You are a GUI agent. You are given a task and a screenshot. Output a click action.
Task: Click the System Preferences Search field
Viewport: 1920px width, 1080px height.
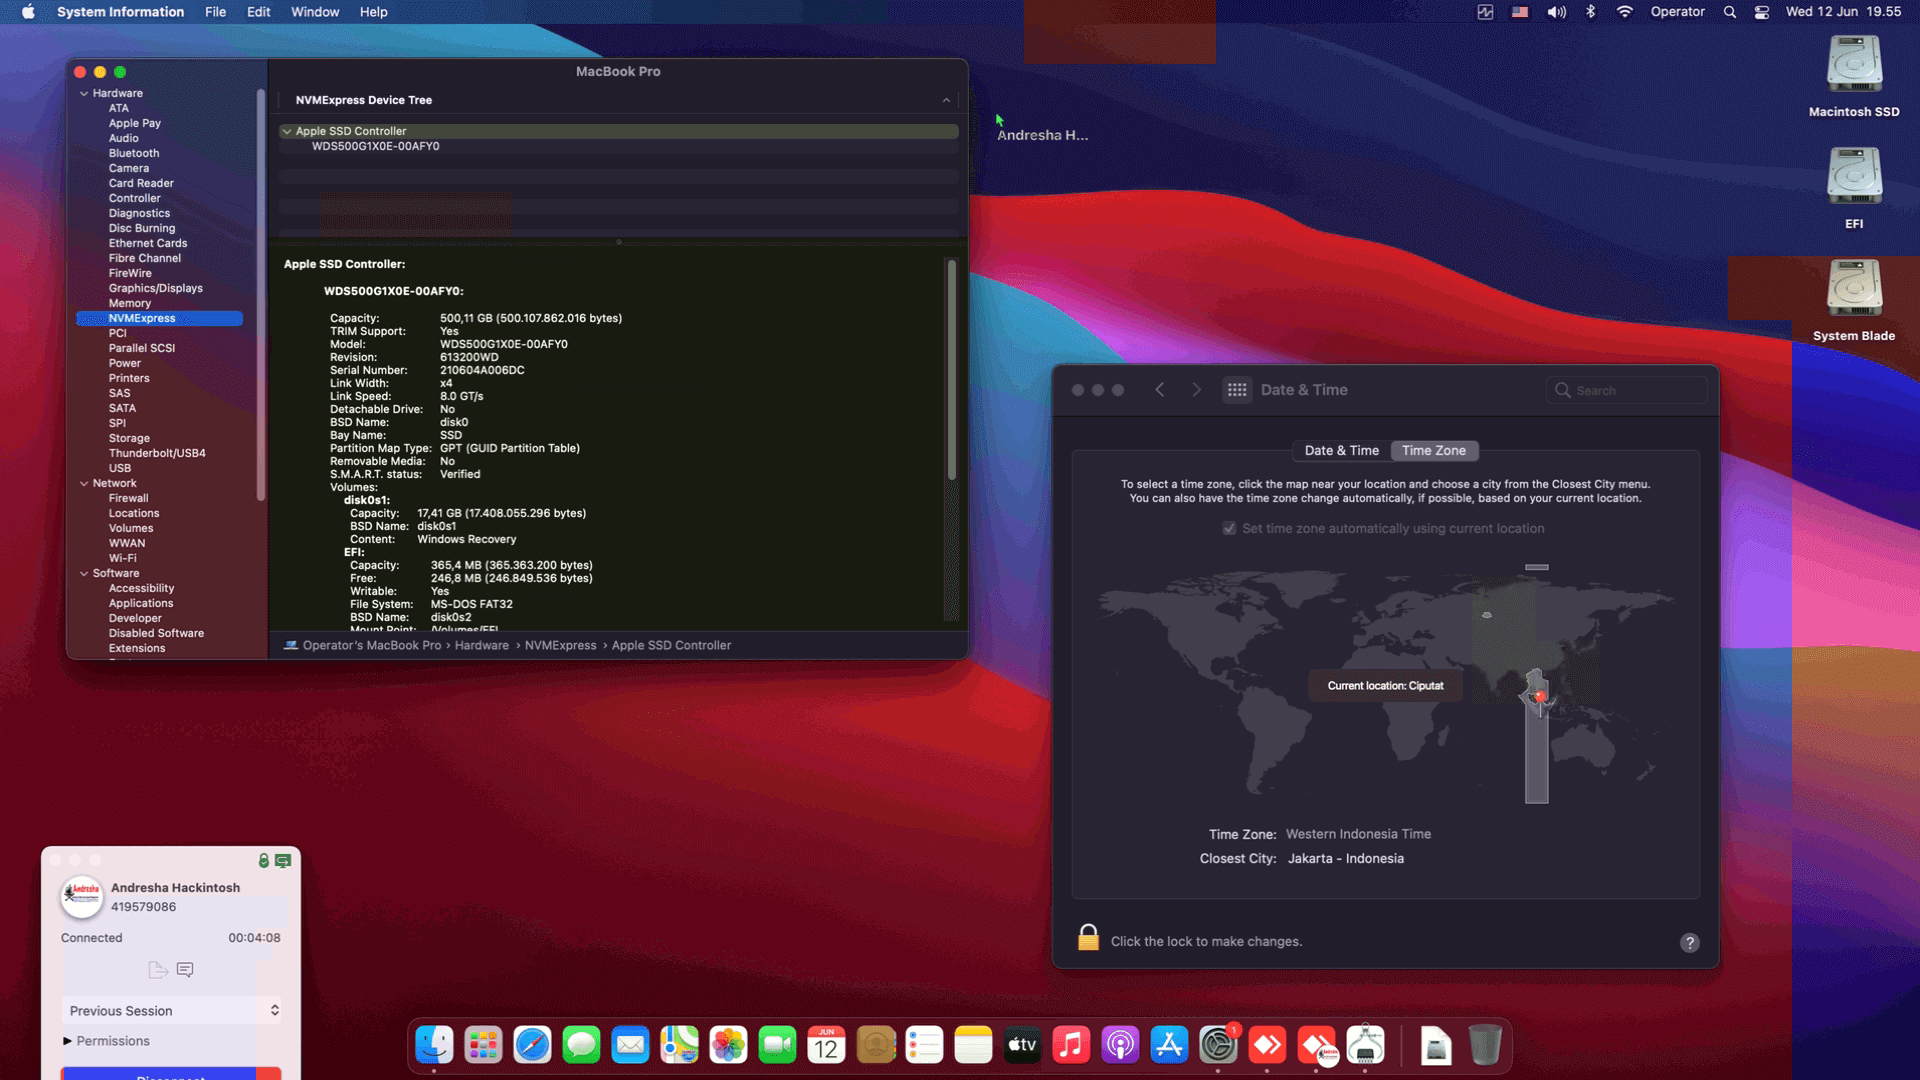click(1627, 390)
